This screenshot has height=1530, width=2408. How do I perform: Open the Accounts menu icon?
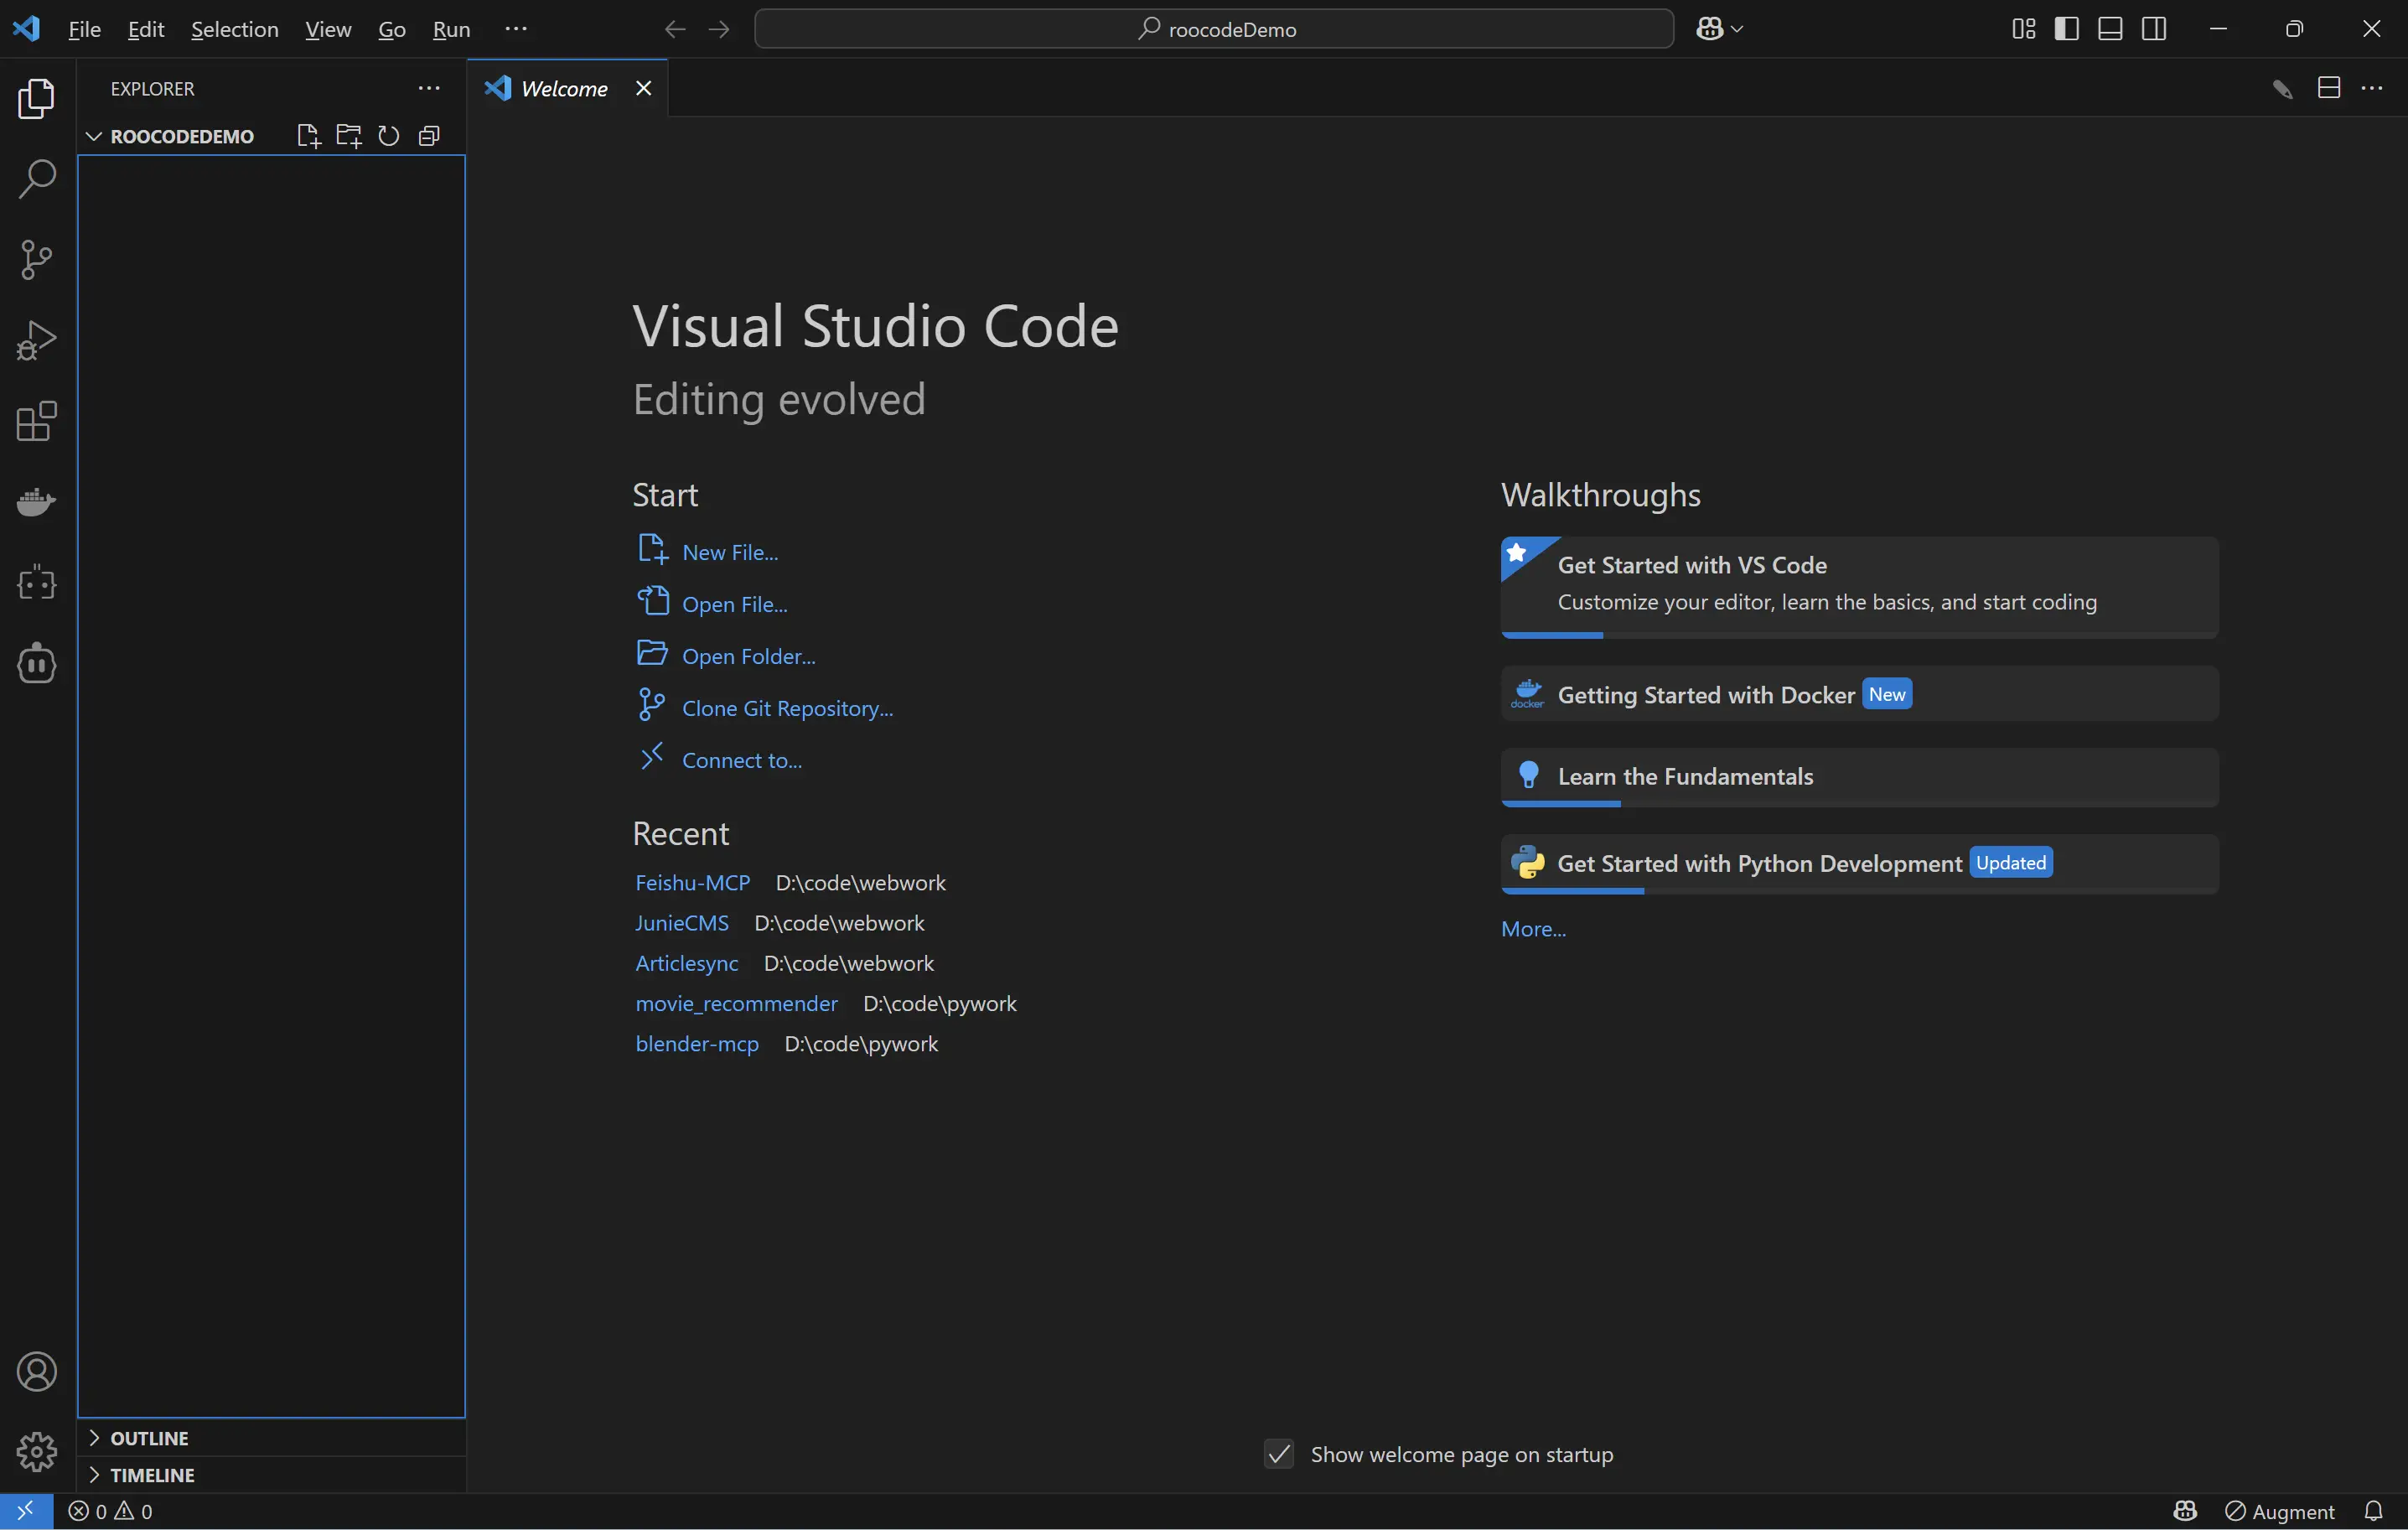coord(37,1371)
